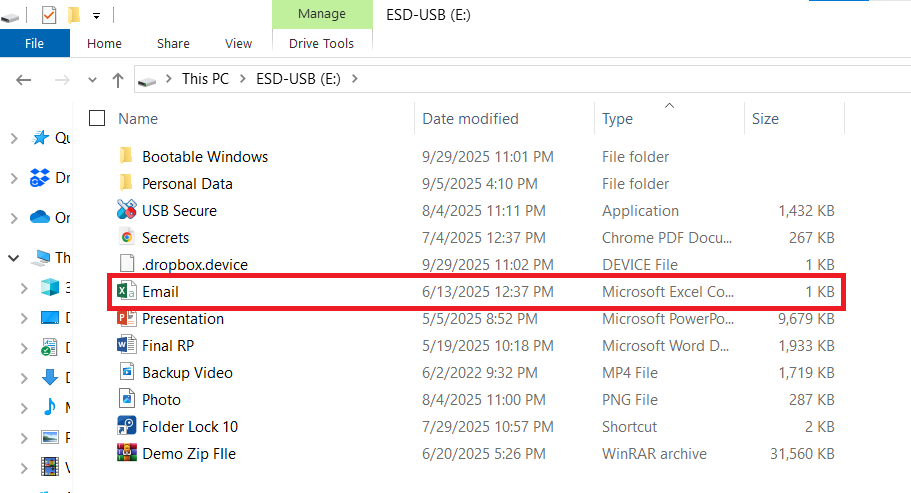Click date 6/2/2022 9:32 PM
911x493 pixels.
(480, 373)
